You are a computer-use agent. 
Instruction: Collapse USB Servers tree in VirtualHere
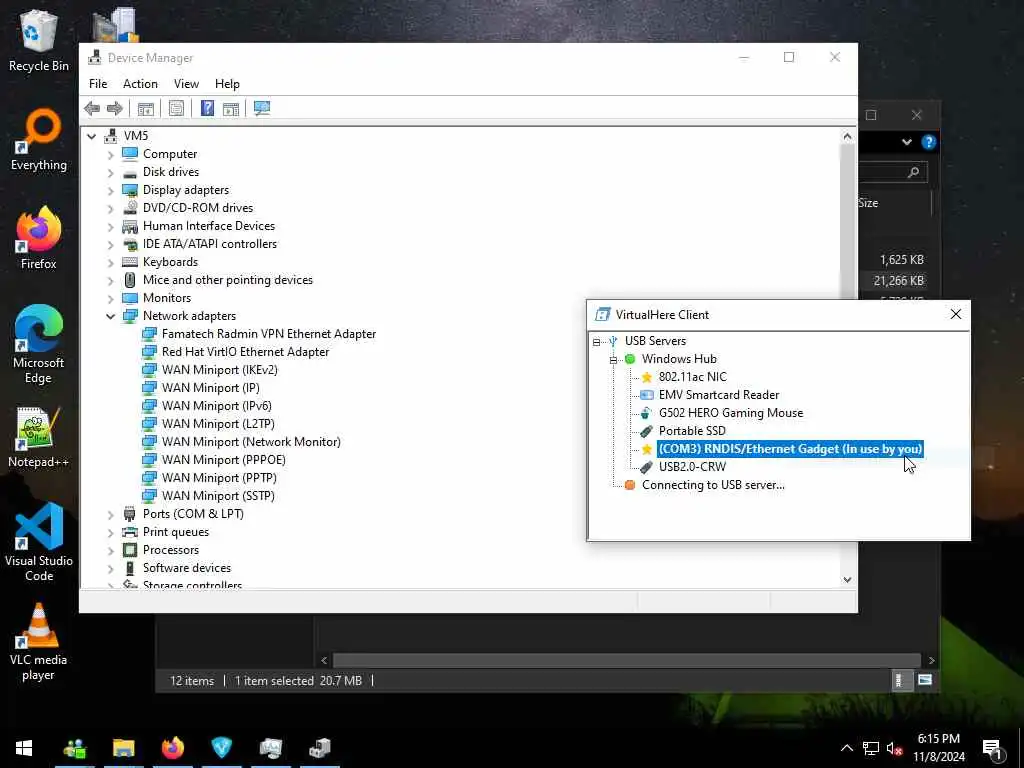596,342
